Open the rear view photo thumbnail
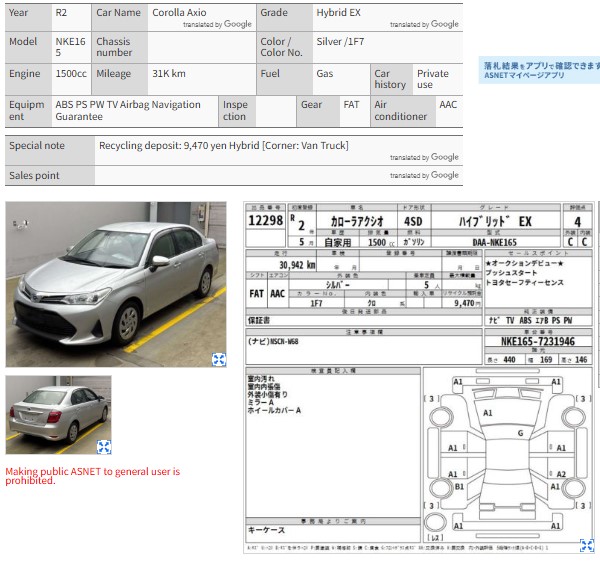The height and width of the screenshot is (568, 600). click(58, 415)
